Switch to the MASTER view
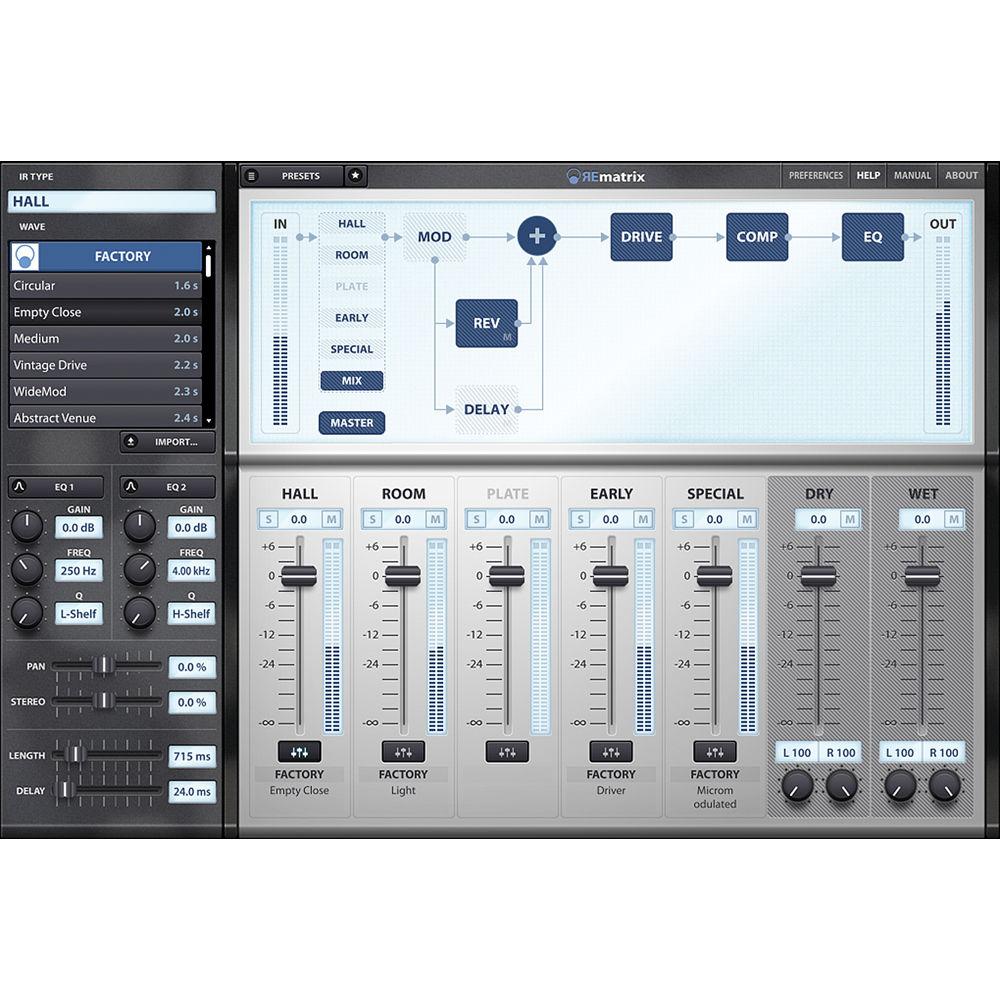 [351, 422]
